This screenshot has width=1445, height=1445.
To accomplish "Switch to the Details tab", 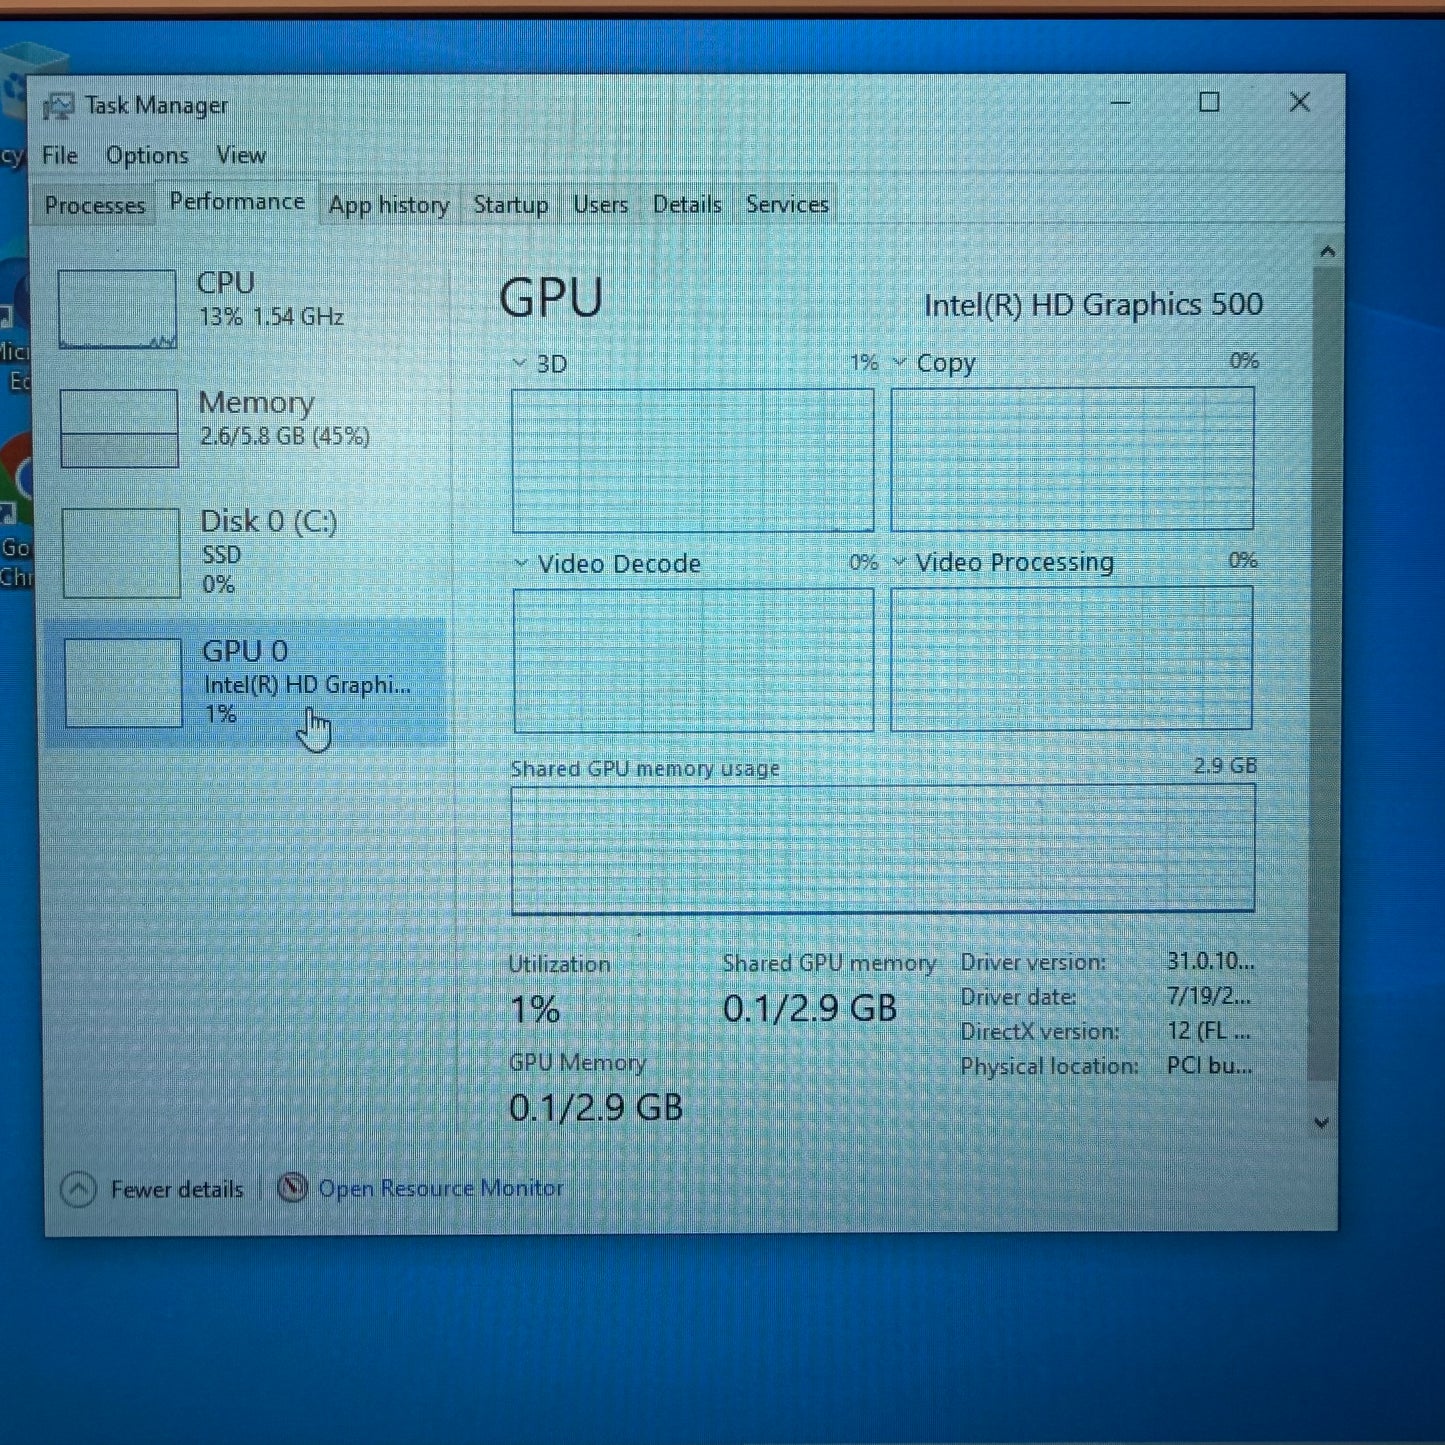I will [x=687, y=205].
